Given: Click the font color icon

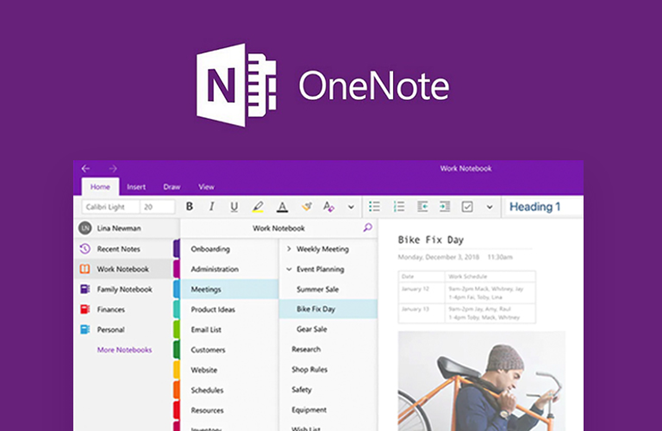Looking at the screenshot, I should pyautogui.click(x=282, y=207).
